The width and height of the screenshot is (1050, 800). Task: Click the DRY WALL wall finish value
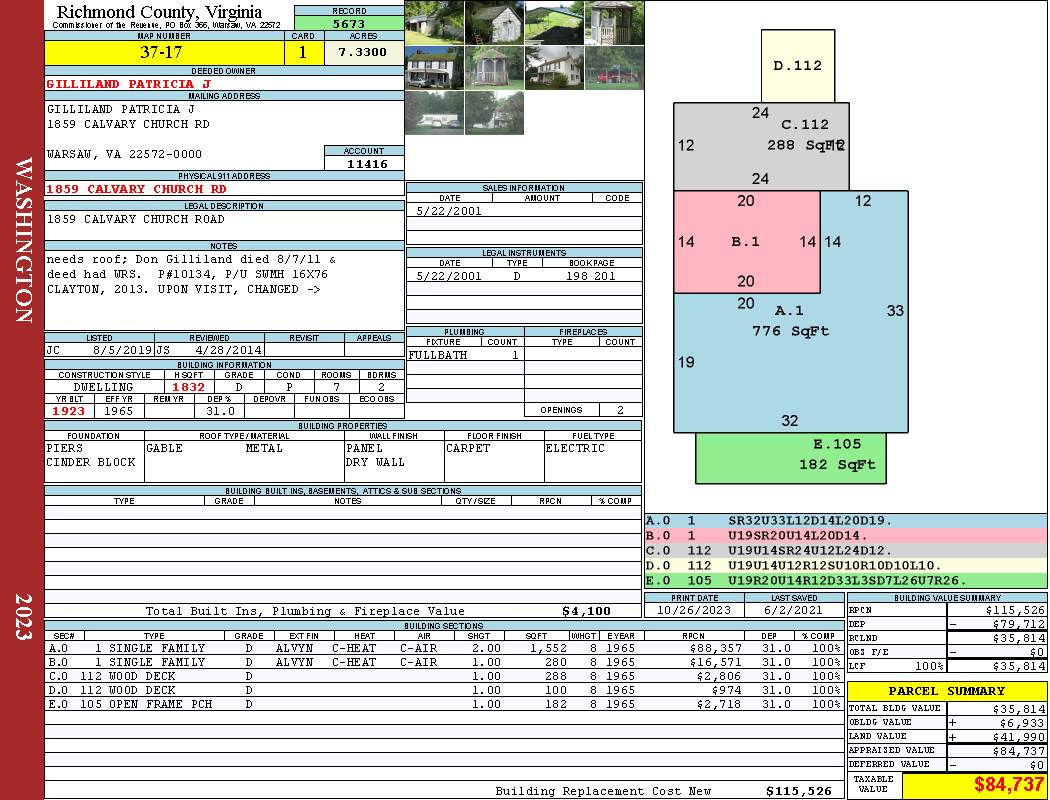375,462
